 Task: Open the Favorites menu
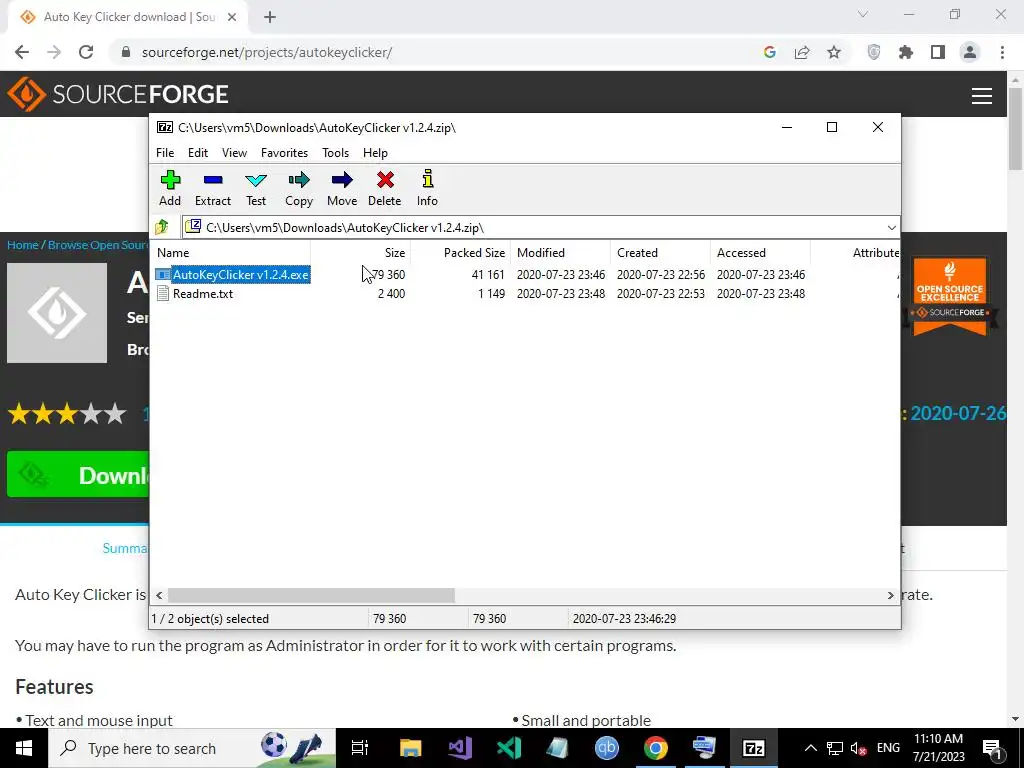[284, 153]
